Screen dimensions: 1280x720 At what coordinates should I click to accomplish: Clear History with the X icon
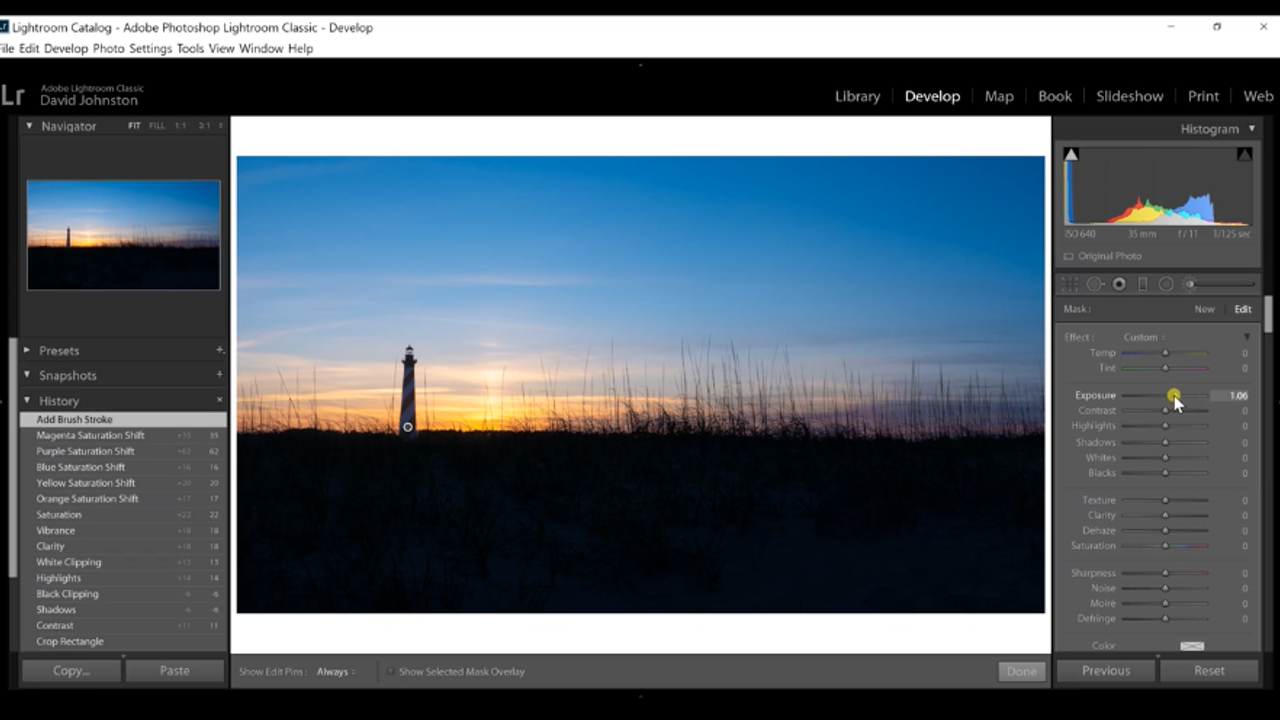point(220,400)
